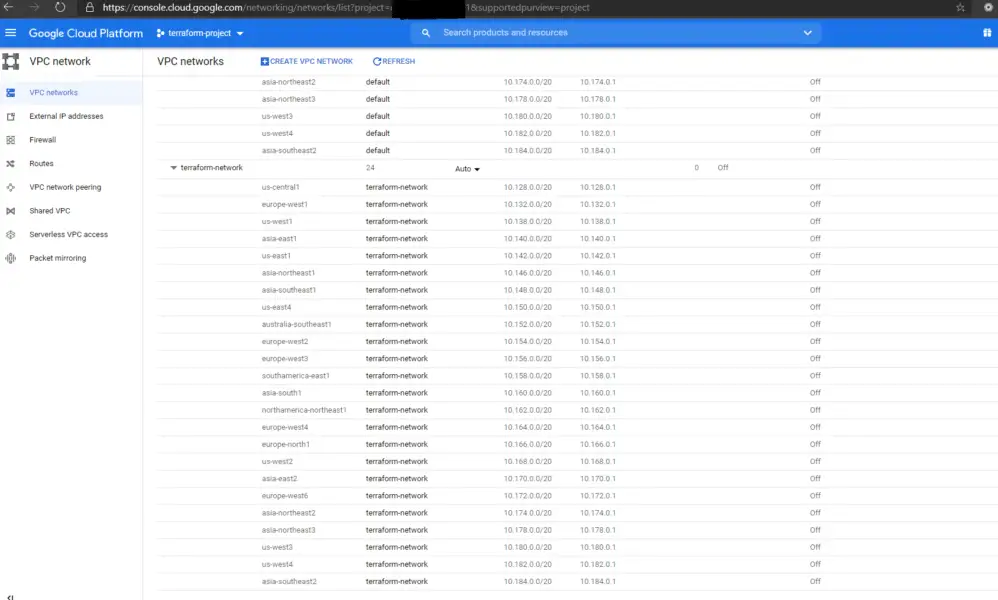Click the Routes icon in sidebar
The width and height of the screenshot is (998, 600).
pos(10,164)
